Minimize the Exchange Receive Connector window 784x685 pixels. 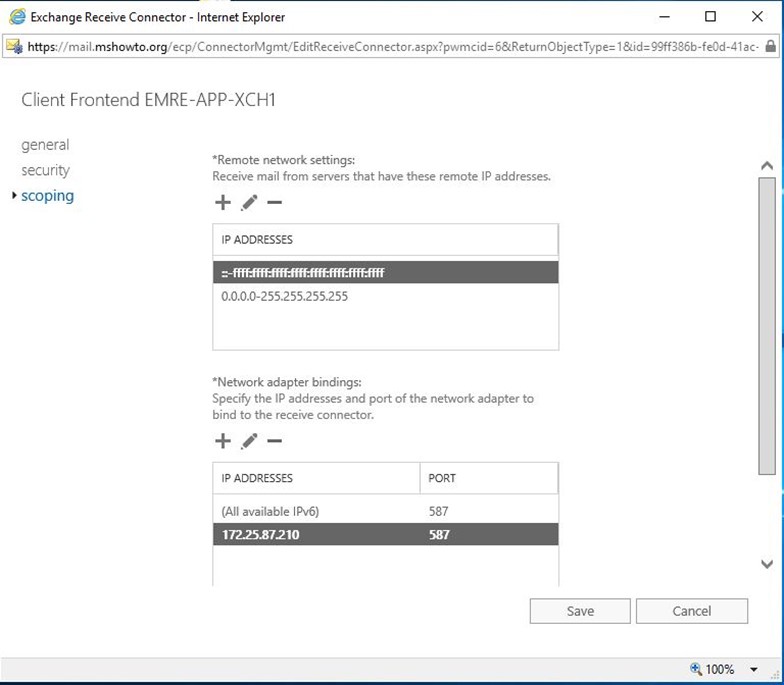click(664, 16)
